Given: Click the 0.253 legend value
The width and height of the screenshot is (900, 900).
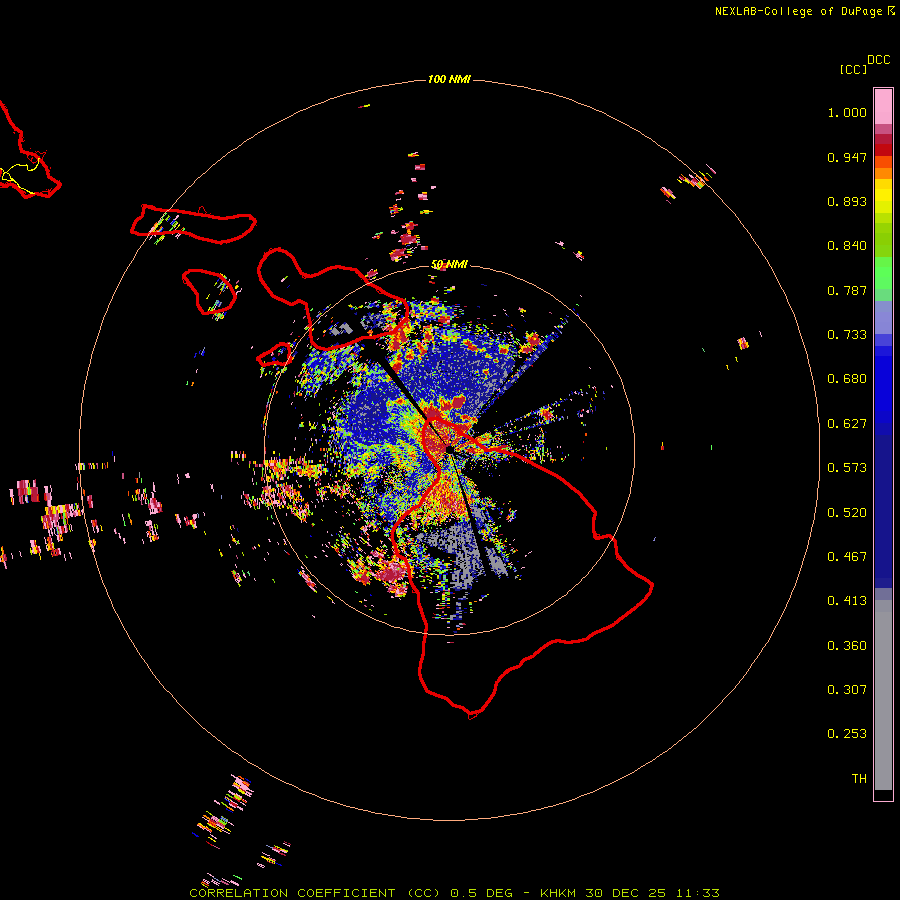Looking at the screenshot, I should point(847,734).
